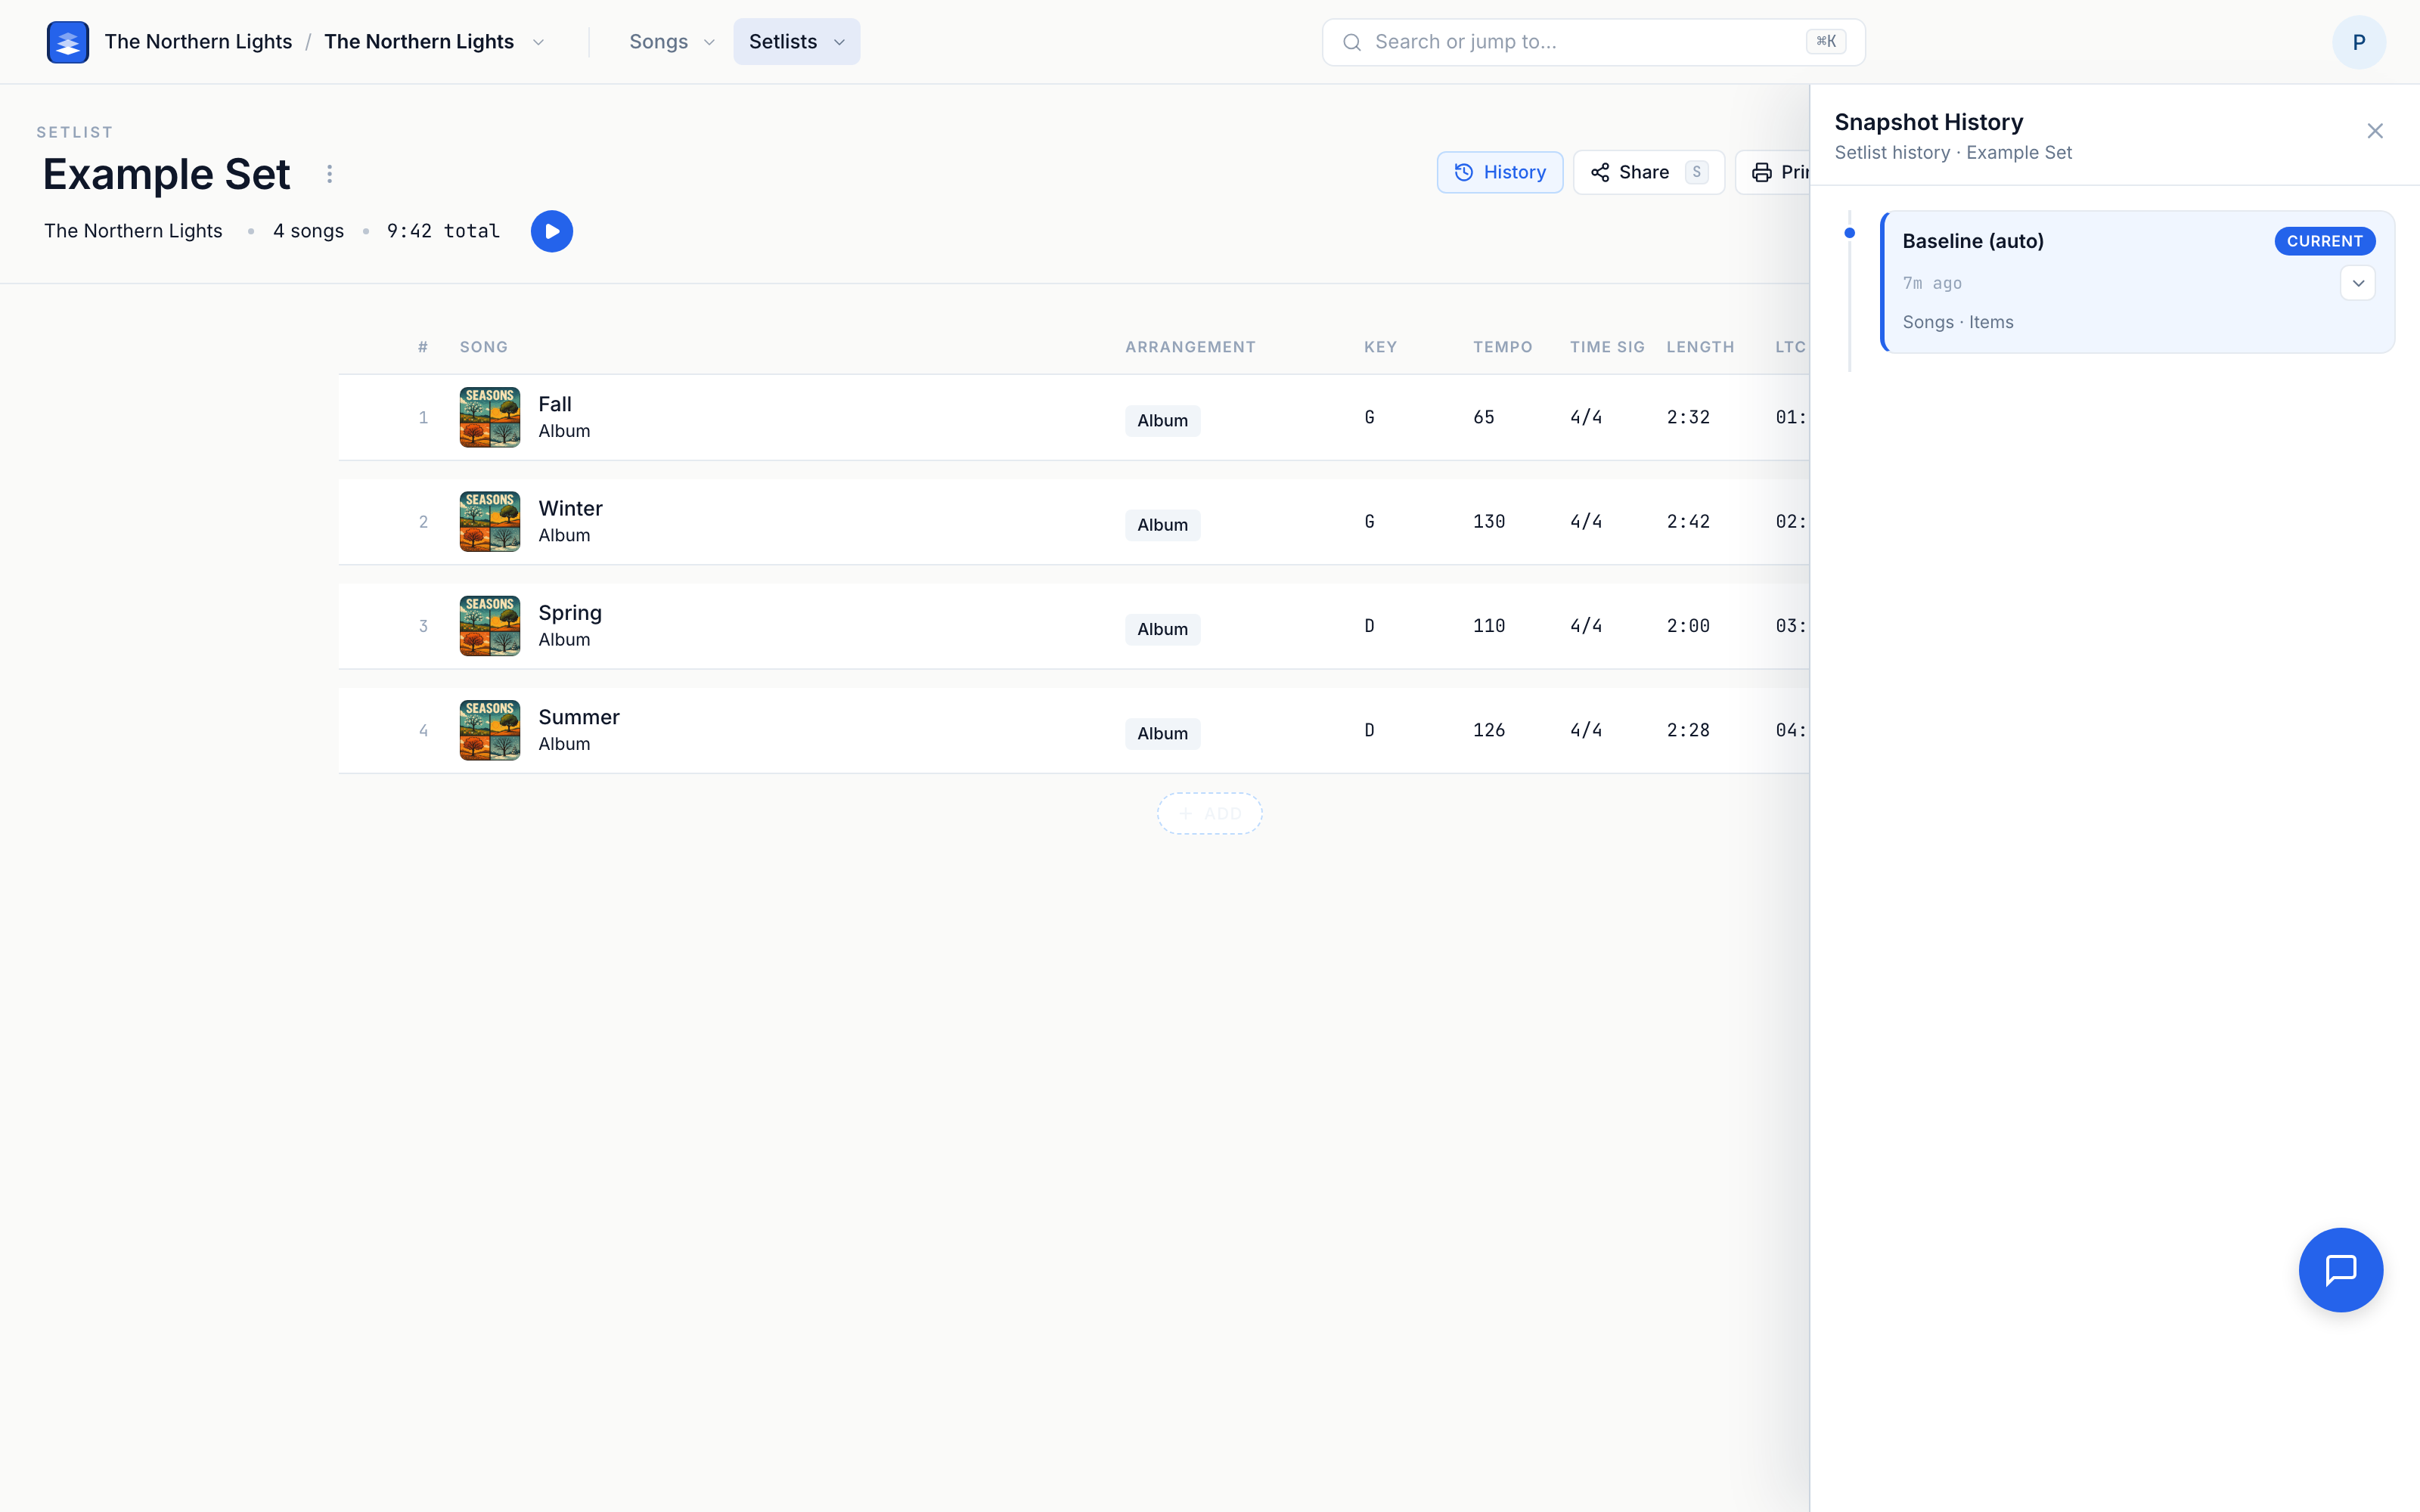2420x1512 pixels.
Task: Click the Fall song album artwork
Action: click(x=490, y=417)
